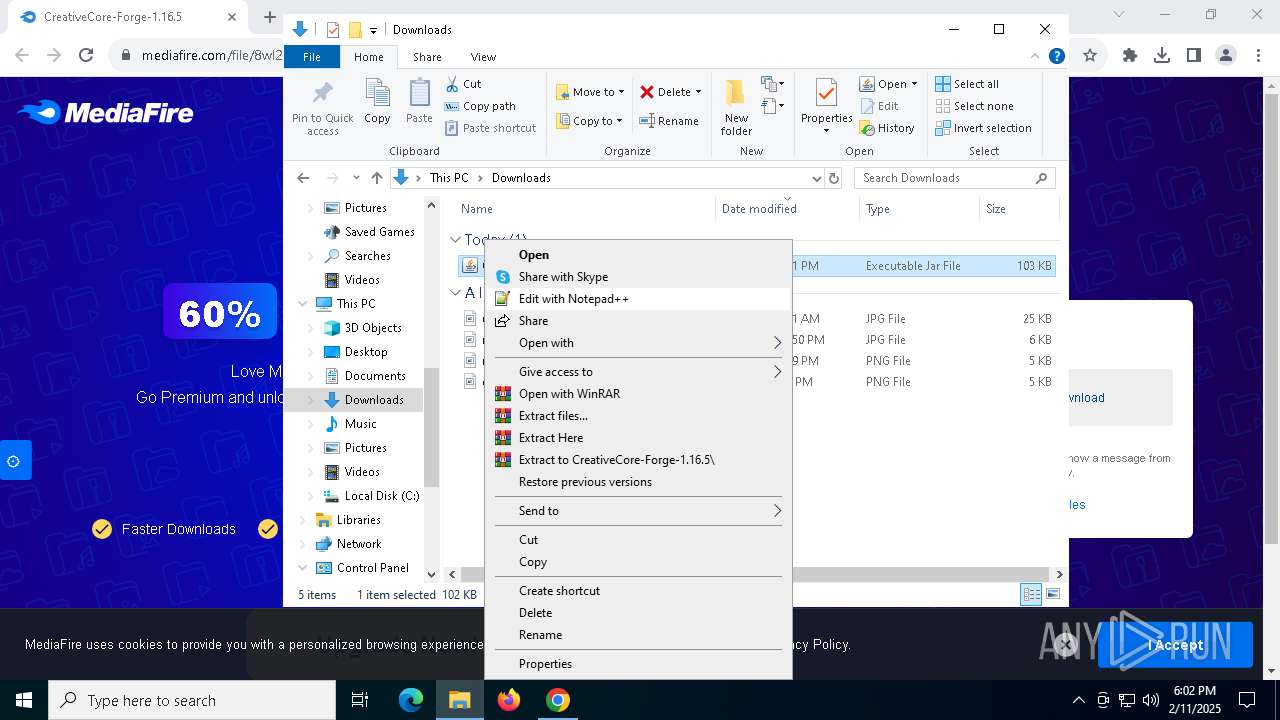Click Paste shortcut in ribbon
The width and height of the screenshot is (1280, 720).
point(491,128)
